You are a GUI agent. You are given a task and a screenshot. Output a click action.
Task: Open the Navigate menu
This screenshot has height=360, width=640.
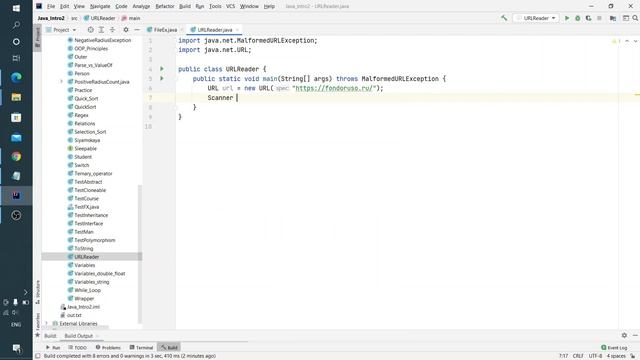(x=100, y=6)
